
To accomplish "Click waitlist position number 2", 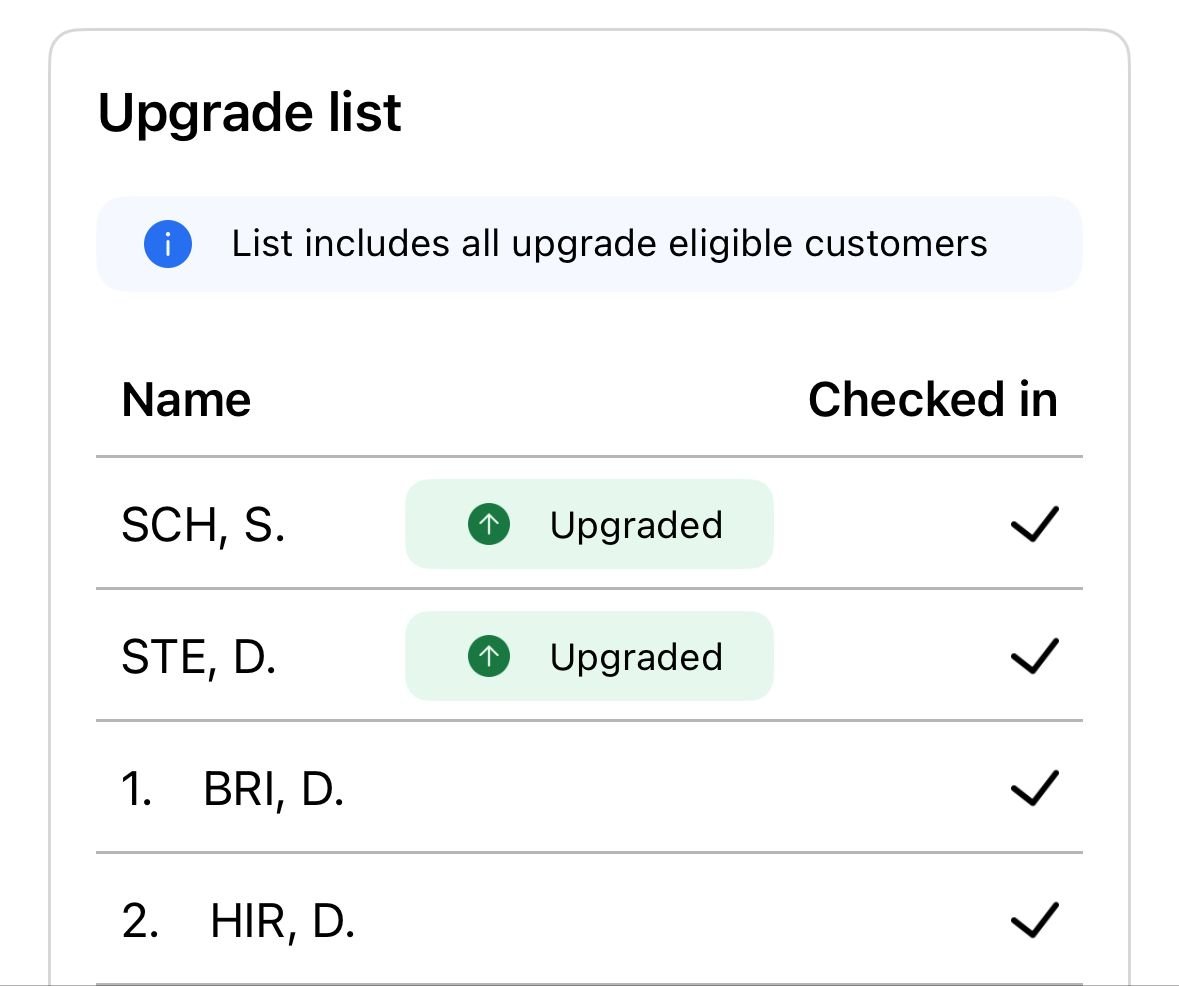I will (x=140, y=922).
